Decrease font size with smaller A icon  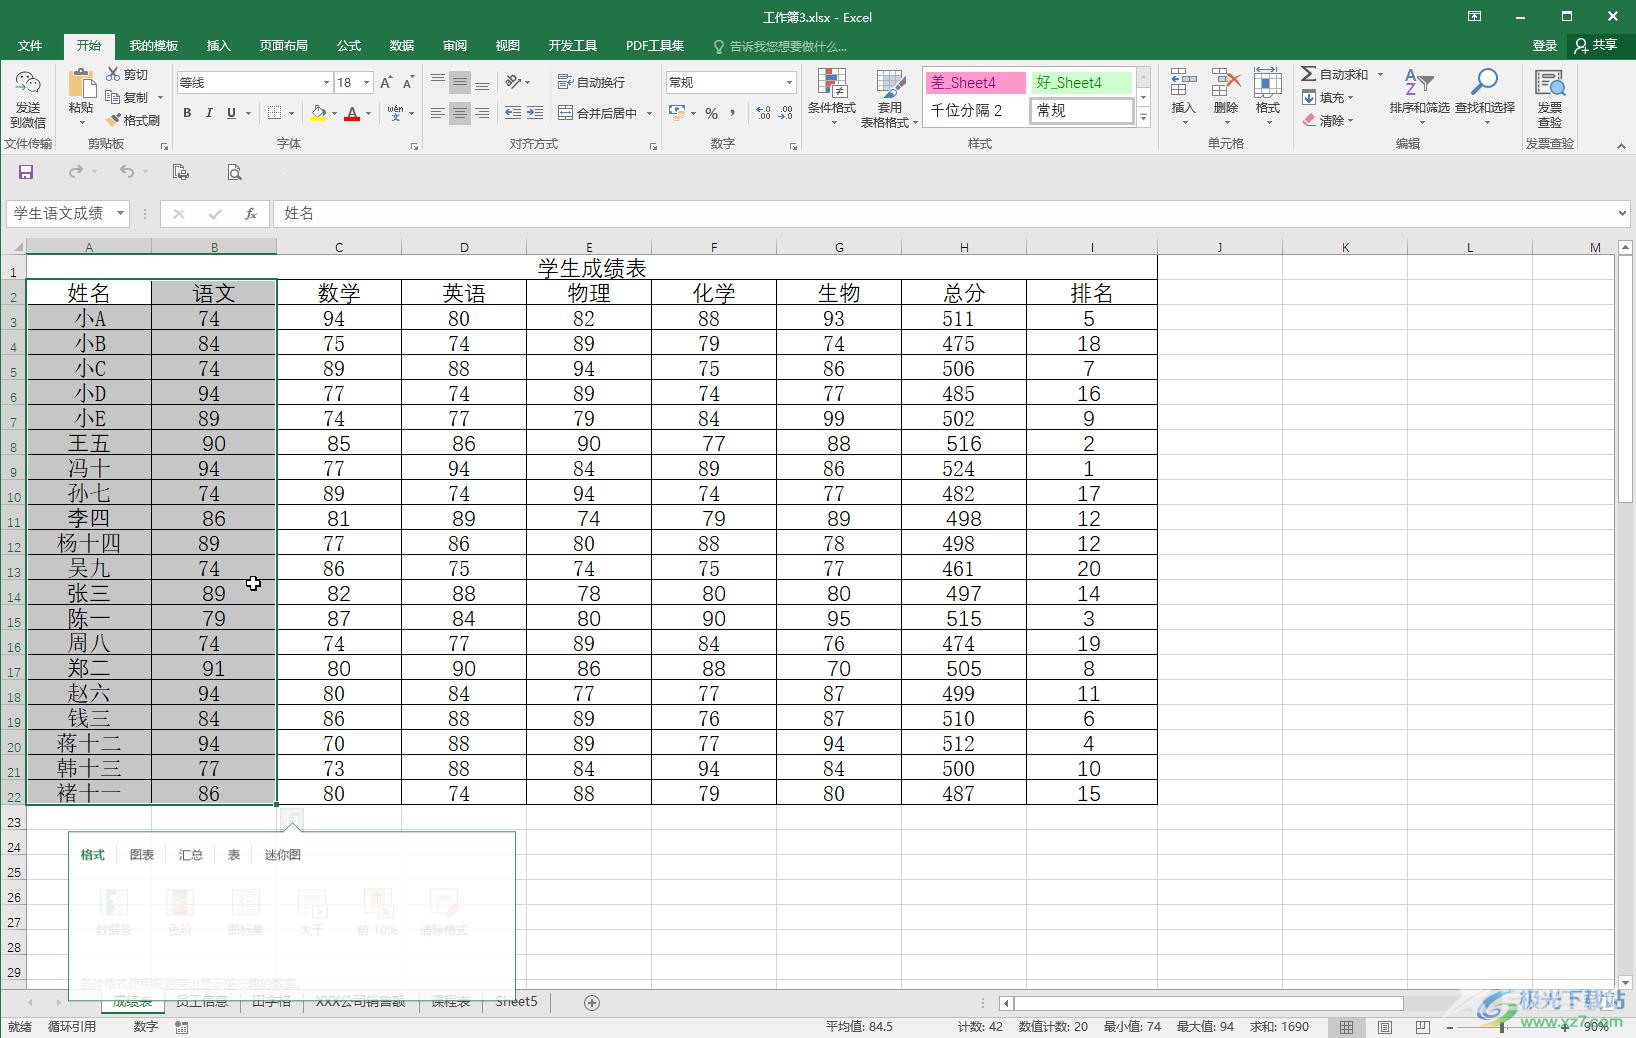point(408,82)
